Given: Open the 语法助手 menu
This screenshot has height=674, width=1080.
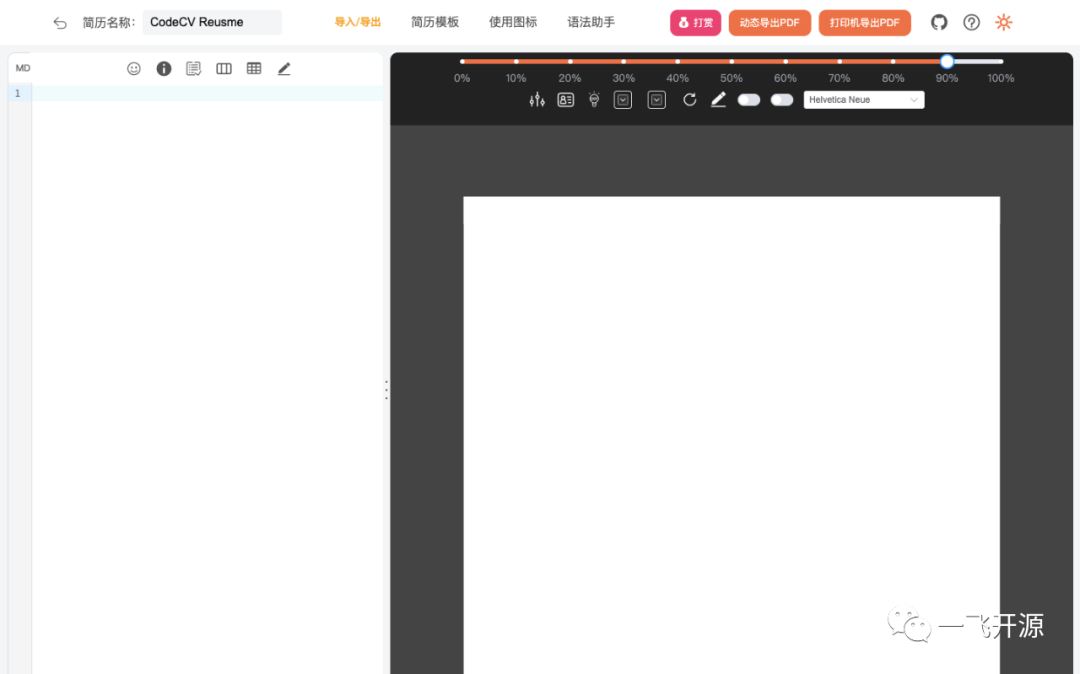Looking at the screenshot, I should [x=590, y=22].
